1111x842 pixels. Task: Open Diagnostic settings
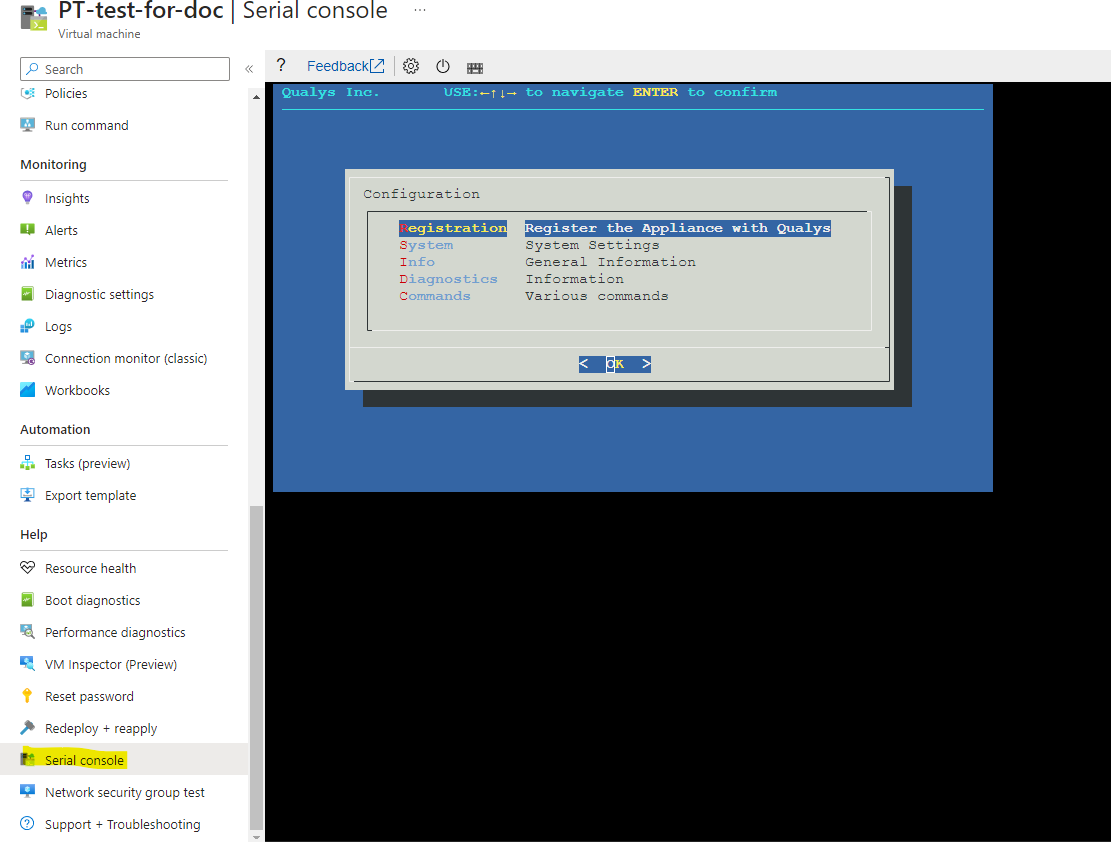pos(99,294)
